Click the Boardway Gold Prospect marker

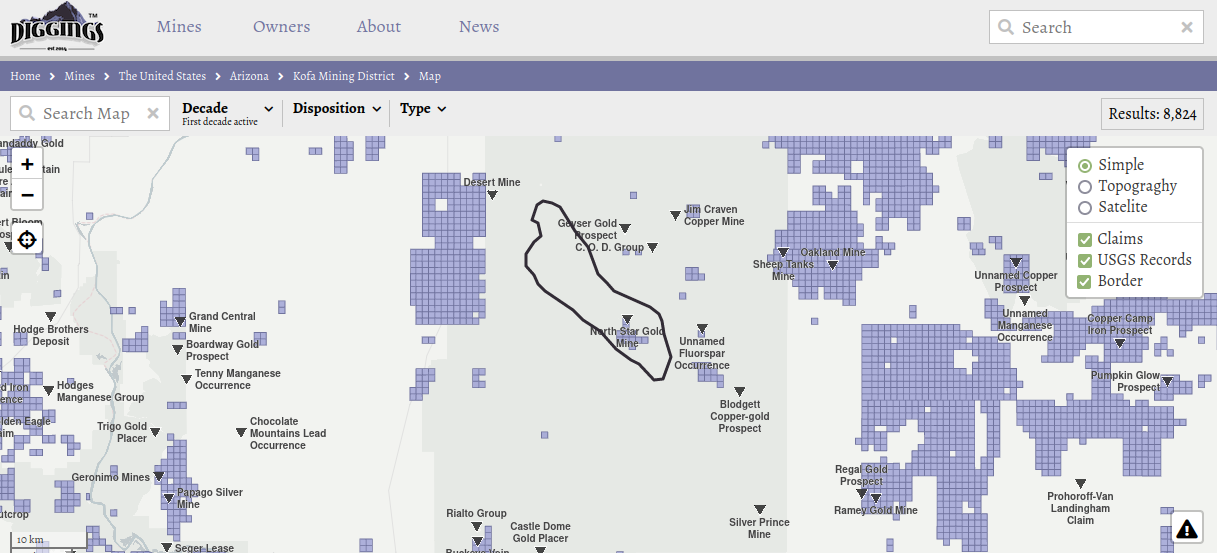pos(179,347)
